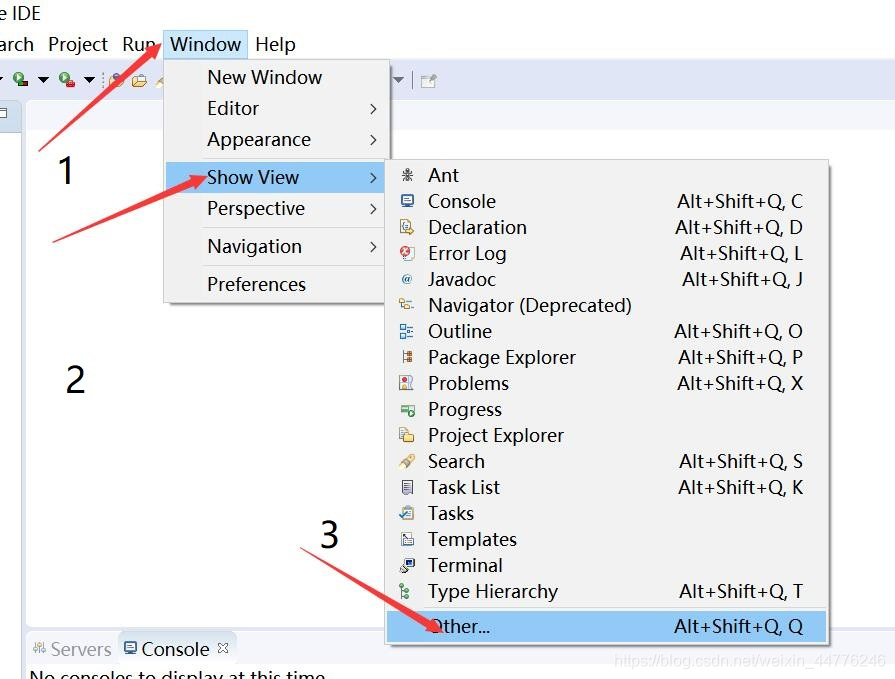Choose Terminal view entry

[x=606, y=565]
